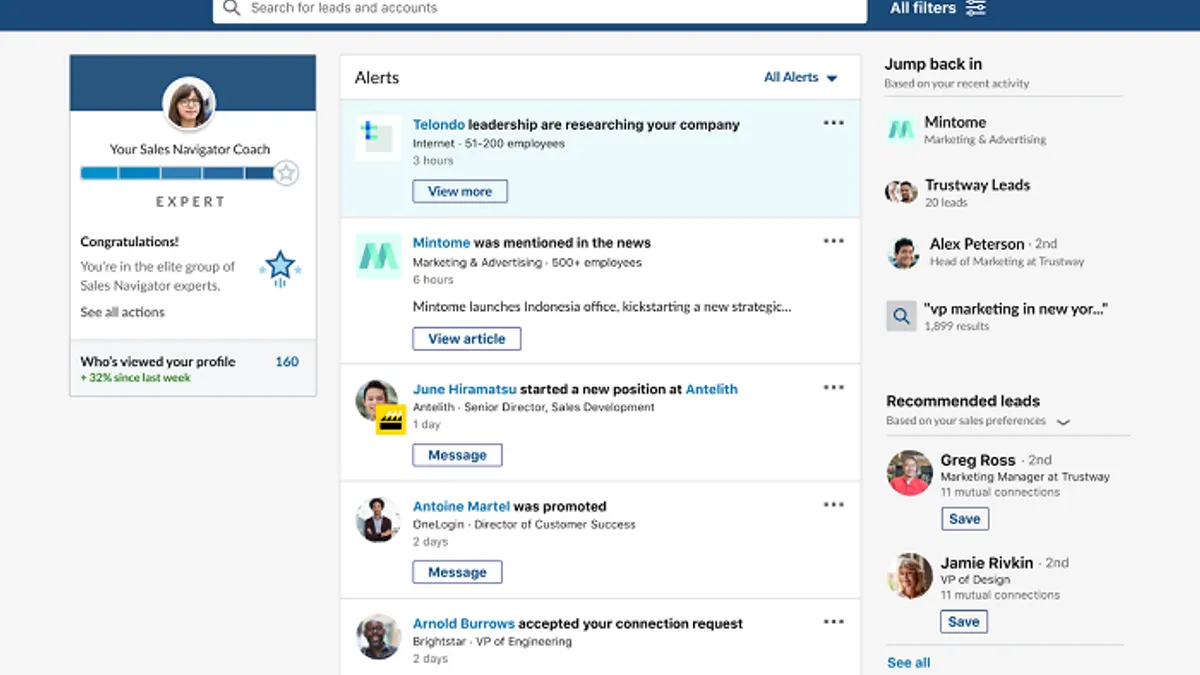
Task: Click the coach level progress bar
Action: [x=178, y=173]
